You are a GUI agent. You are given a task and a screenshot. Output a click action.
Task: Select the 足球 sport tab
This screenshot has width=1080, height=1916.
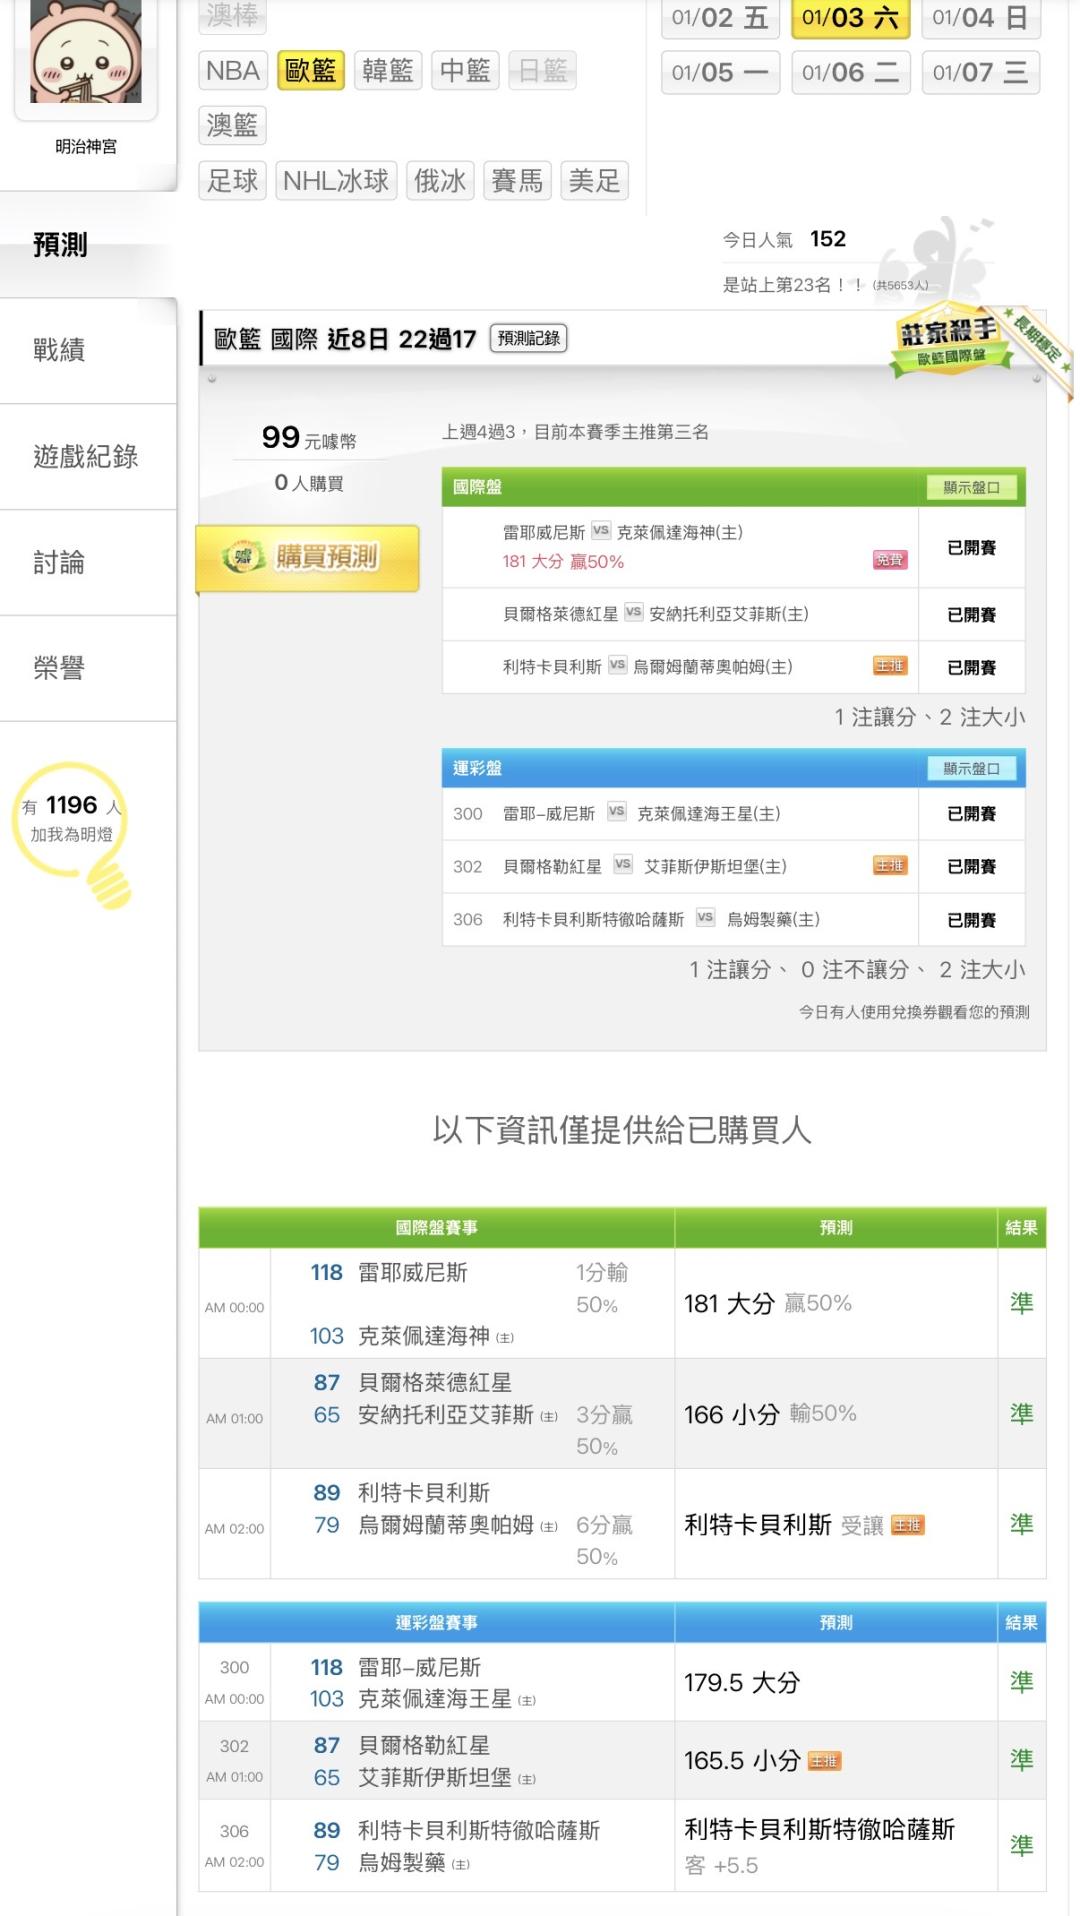[233, 181]
